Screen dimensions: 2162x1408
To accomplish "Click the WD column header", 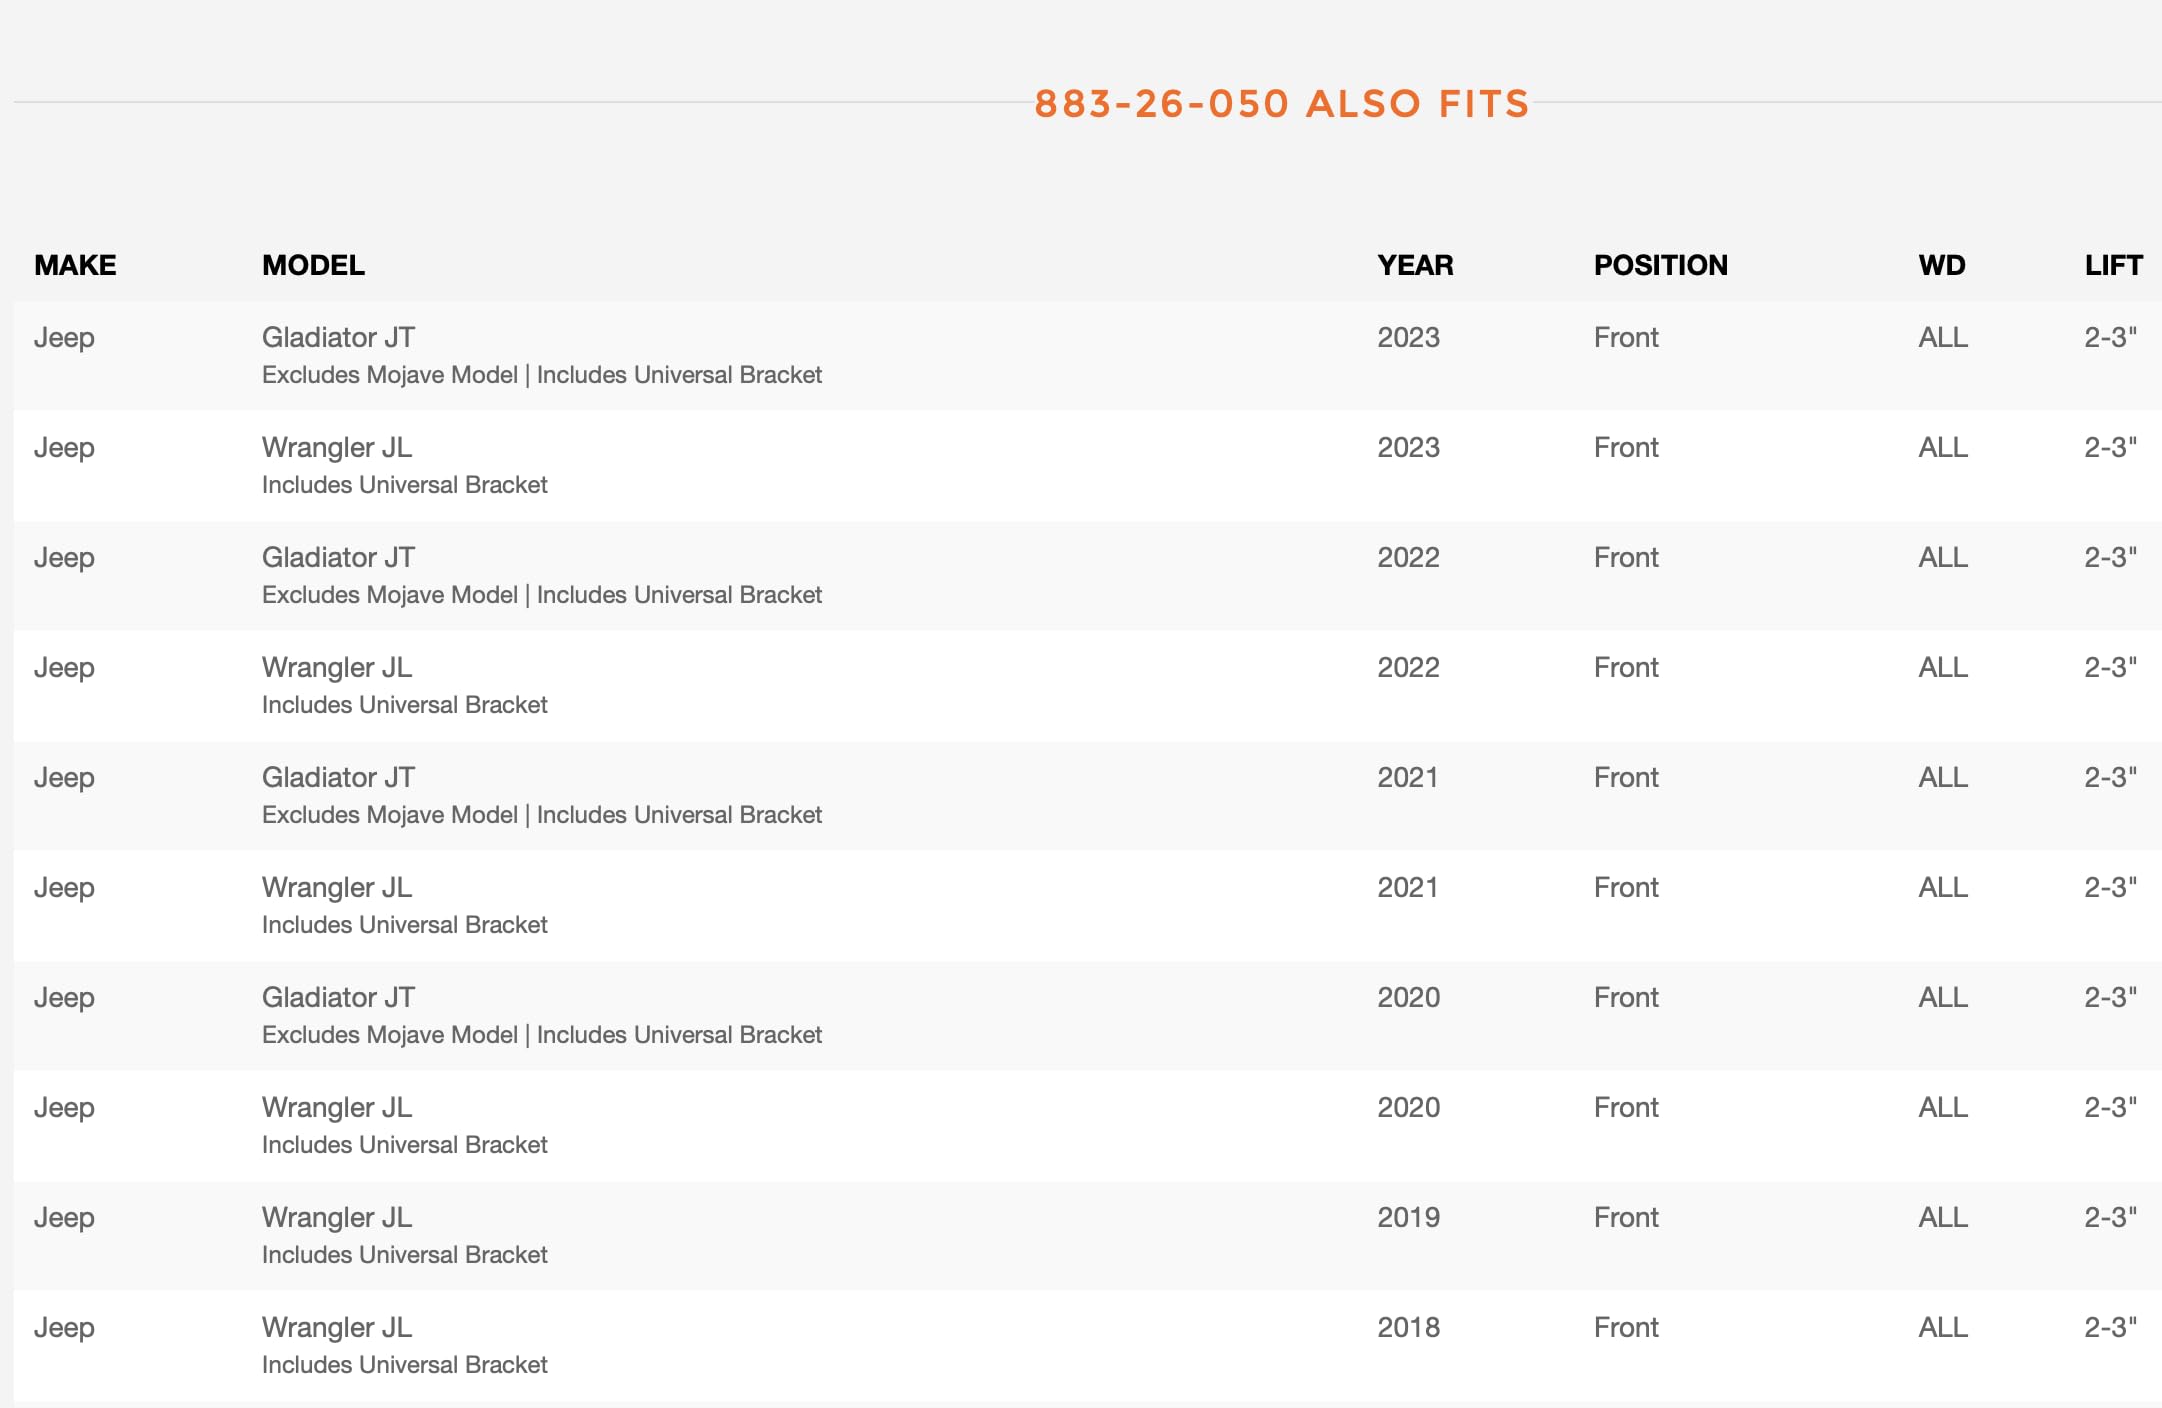I will pos(1941,265).
